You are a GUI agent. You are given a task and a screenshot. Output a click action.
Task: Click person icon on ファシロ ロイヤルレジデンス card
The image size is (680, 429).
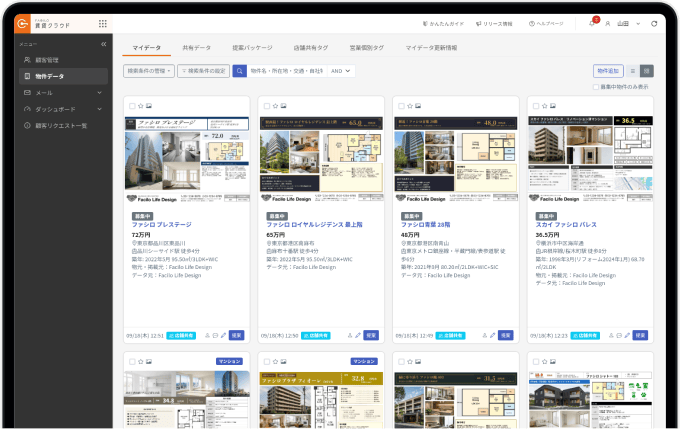pos(350,335)
